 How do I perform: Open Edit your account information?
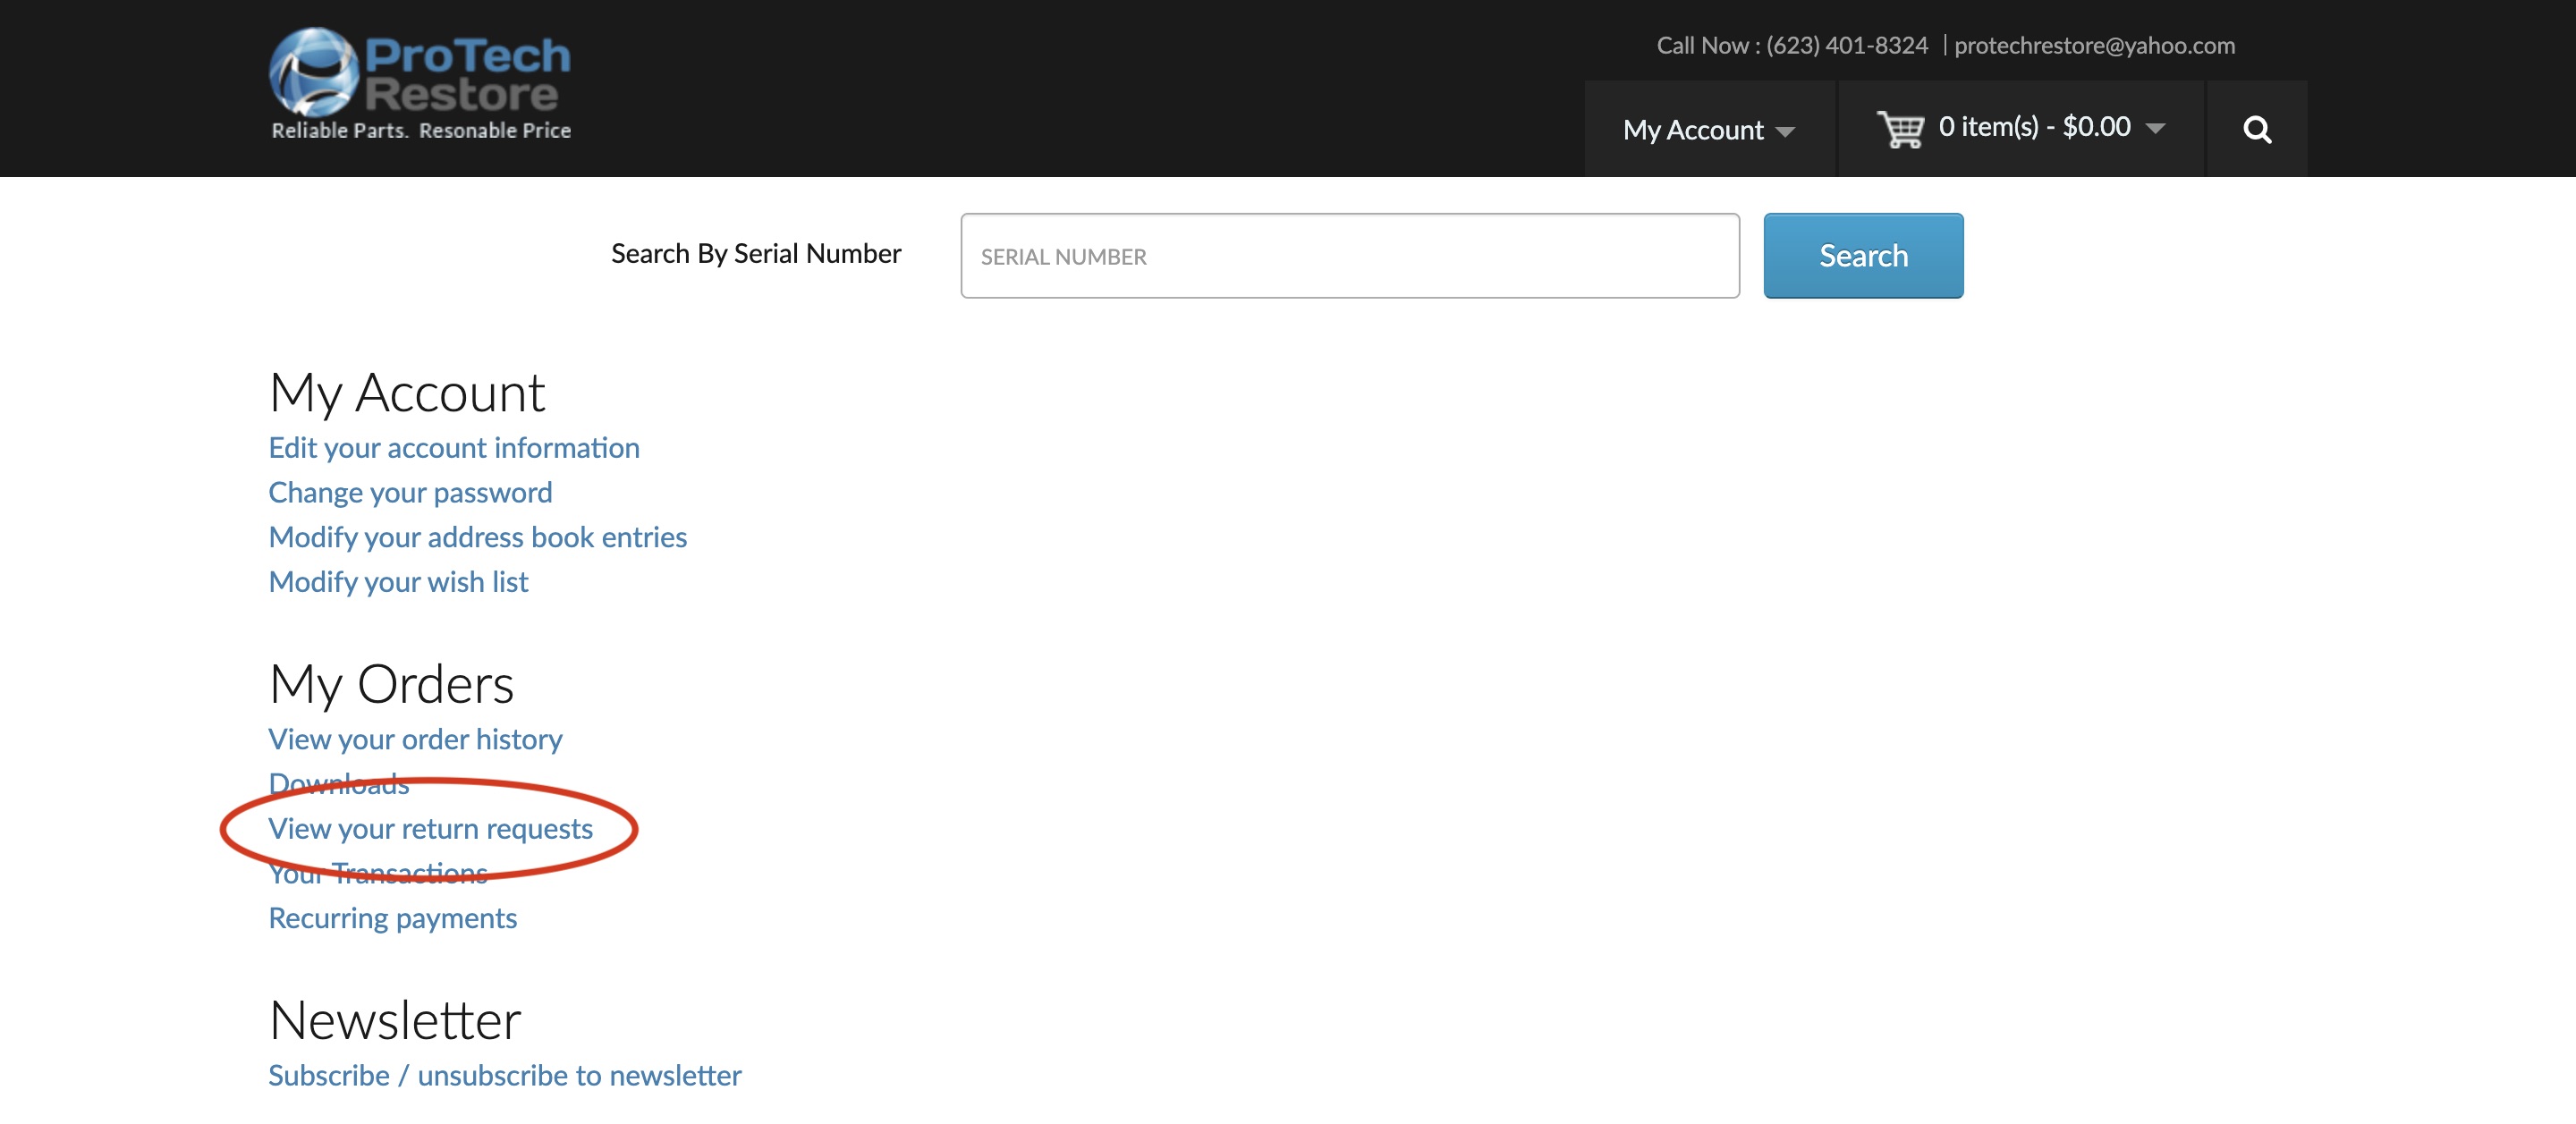click(x=454, y=447)
